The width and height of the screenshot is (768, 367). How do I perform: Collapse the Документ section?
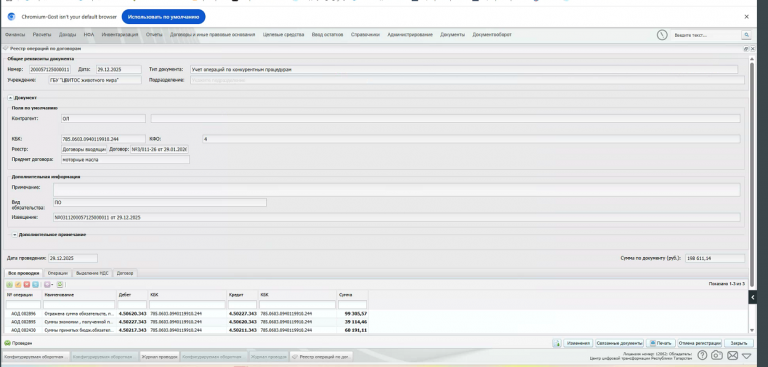(10, 98)
